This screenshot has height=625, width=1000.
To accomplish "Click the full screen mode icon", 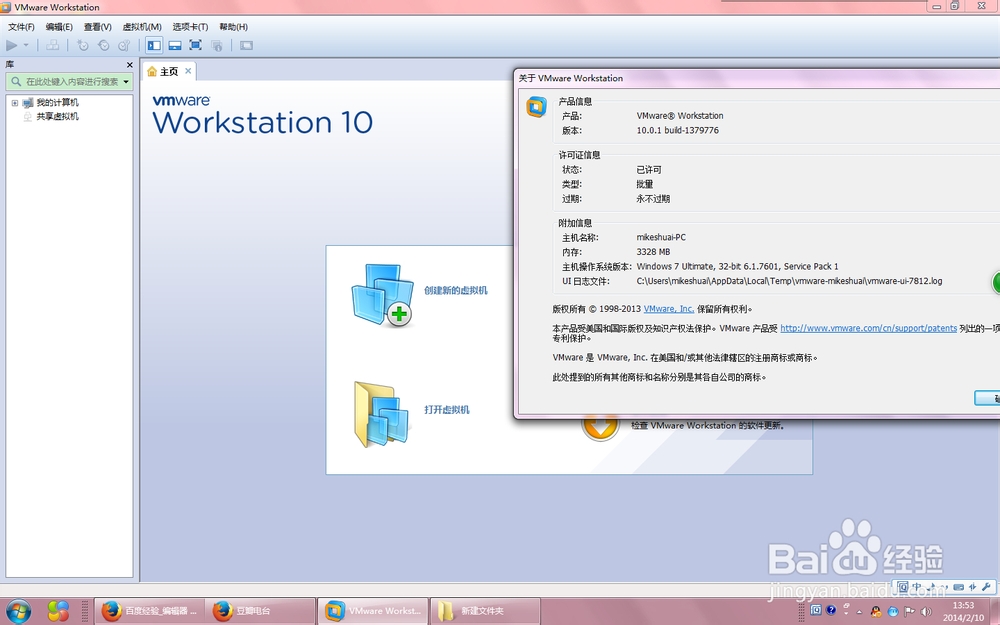I will pyautogui.click(x=196, y=45).
